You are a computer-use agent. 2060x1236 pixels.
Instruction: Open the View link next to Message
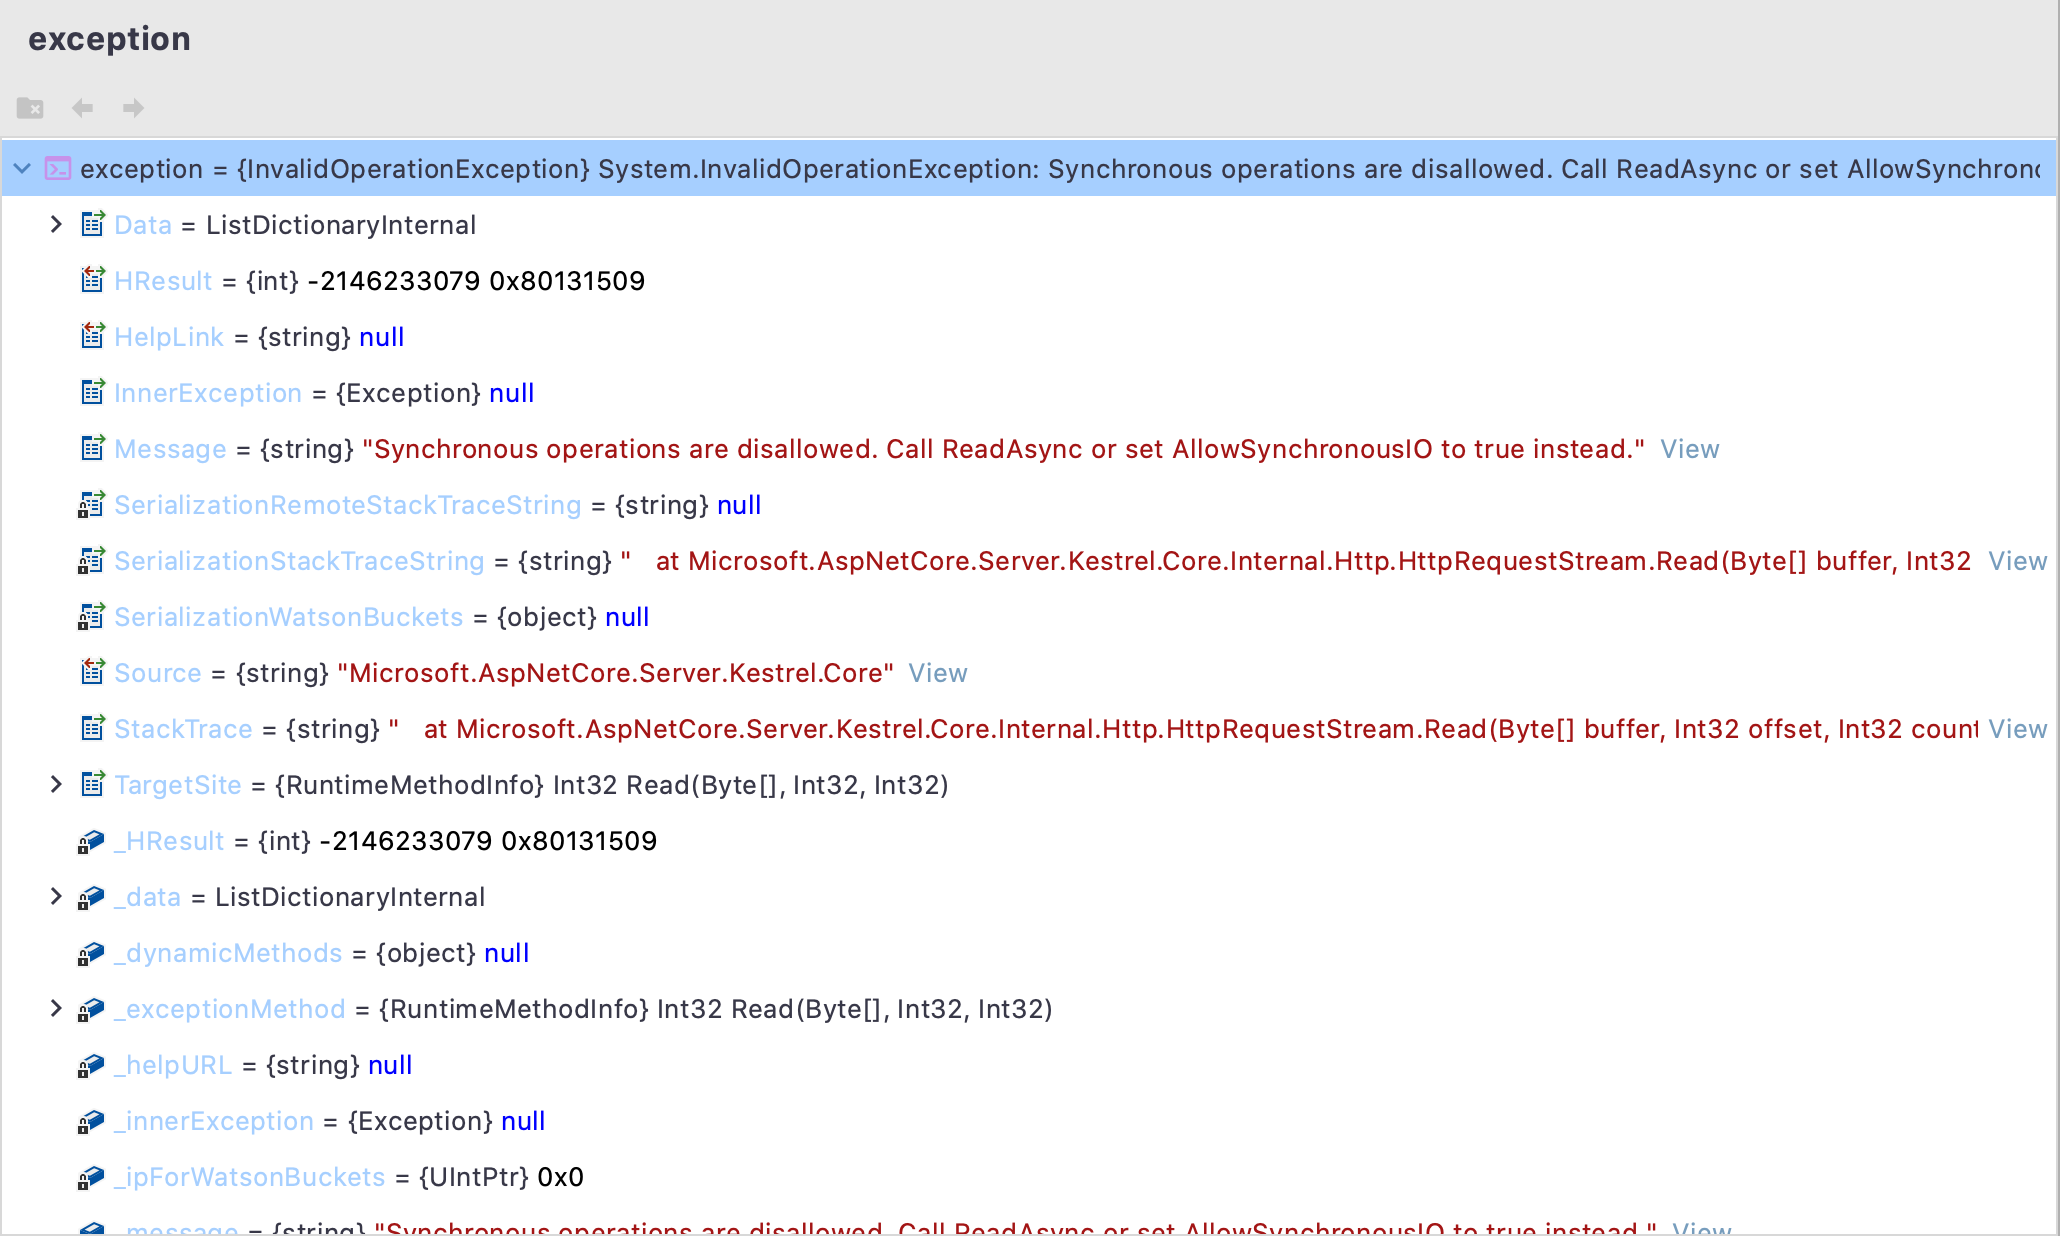pyautogui.click(x=1689, y=448)
